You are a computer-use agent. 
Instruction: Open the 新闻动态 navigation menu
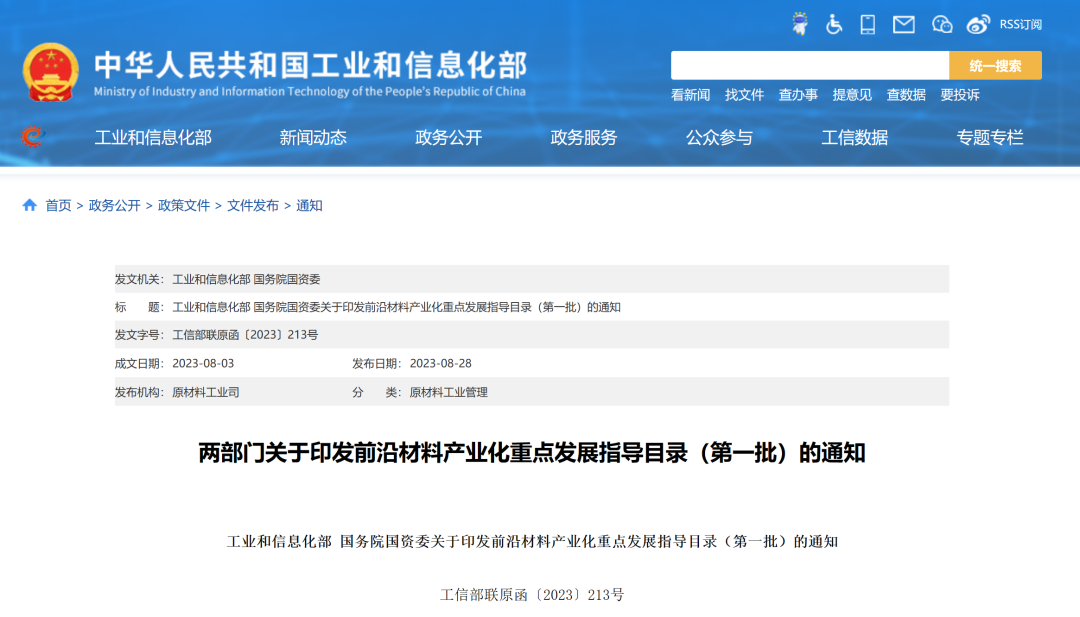(x=314, y=138)
